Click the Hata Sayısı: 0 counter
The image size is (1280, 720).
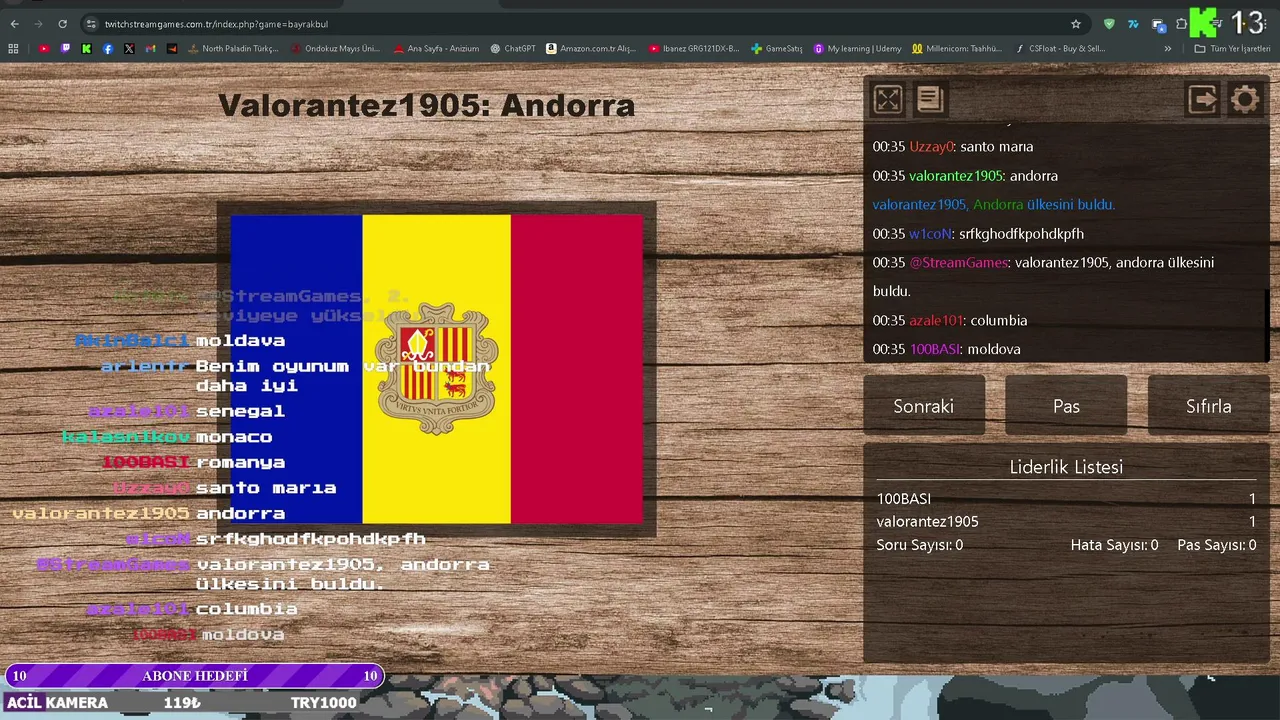(1114, 545)
